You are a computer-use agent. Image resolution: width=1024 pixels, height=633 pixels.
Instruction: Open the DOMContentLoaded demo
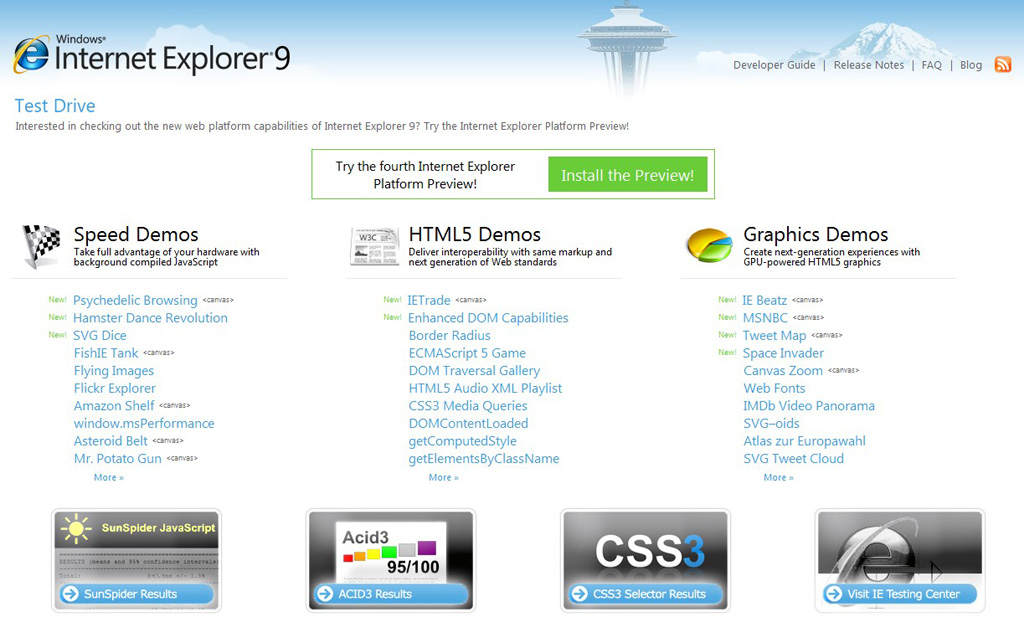tap(468, 423)
